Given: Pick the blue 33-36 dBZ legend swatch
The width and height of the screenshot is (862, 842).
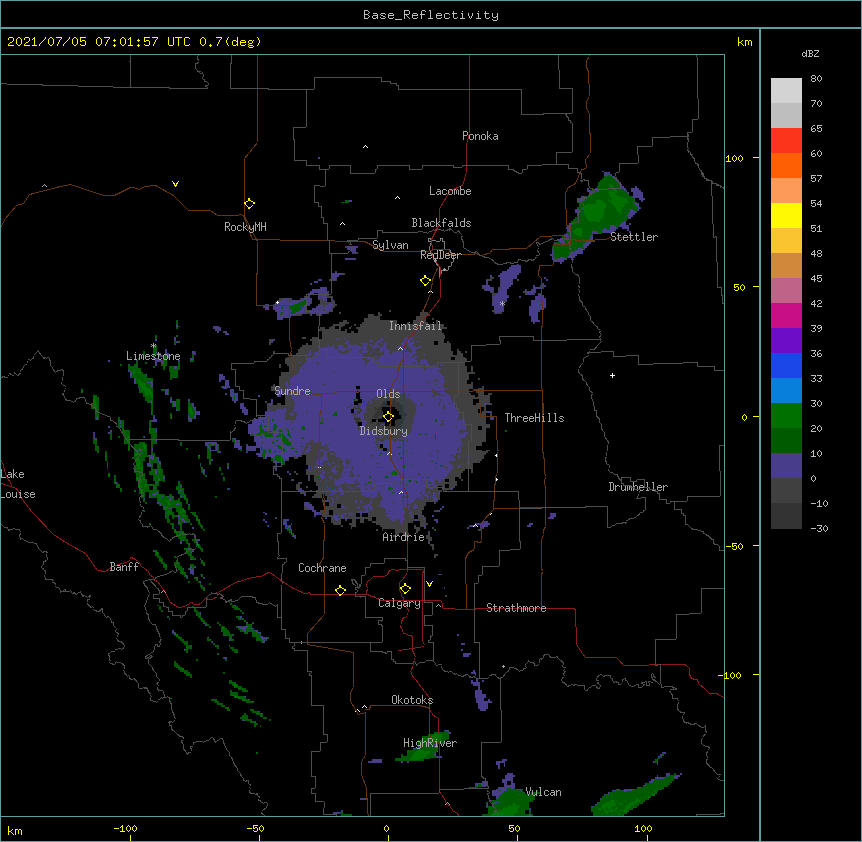Looking at the screenshot, I should 786,365.
